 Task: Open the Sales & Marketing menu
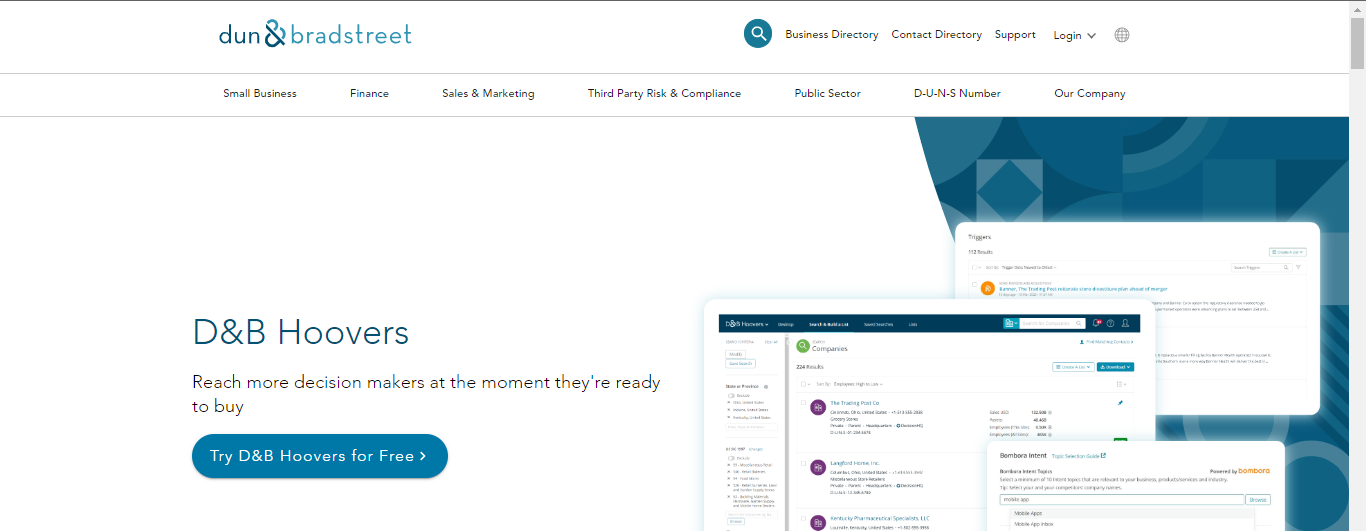[488, 94]
